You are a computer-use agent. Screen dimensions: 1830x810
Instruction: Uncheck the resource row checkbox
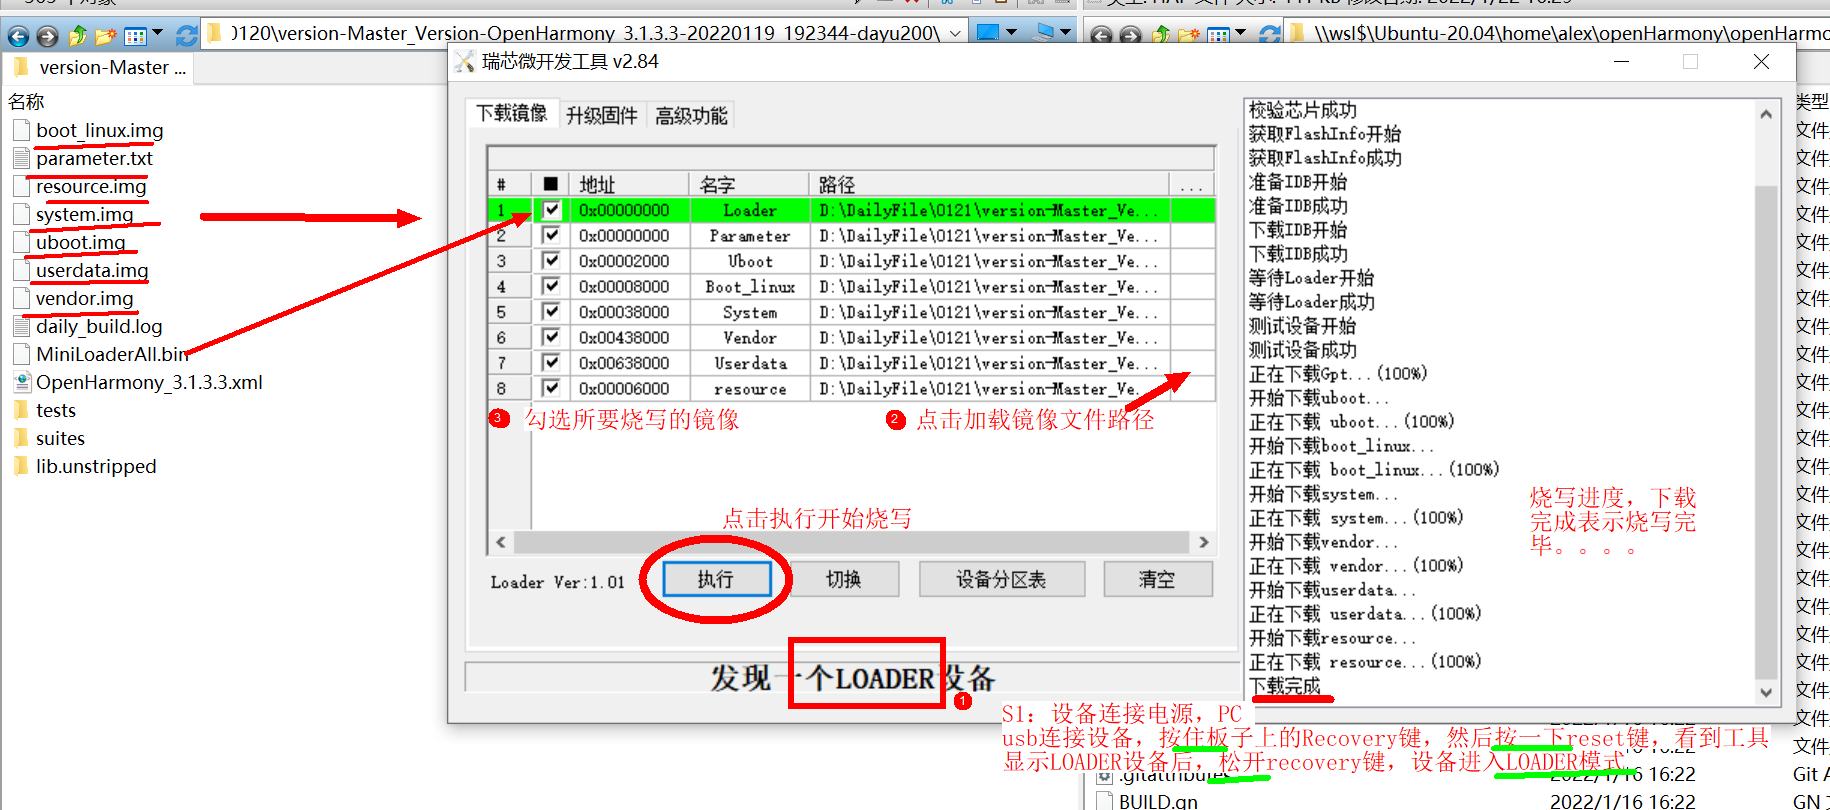tap(551, 388)
